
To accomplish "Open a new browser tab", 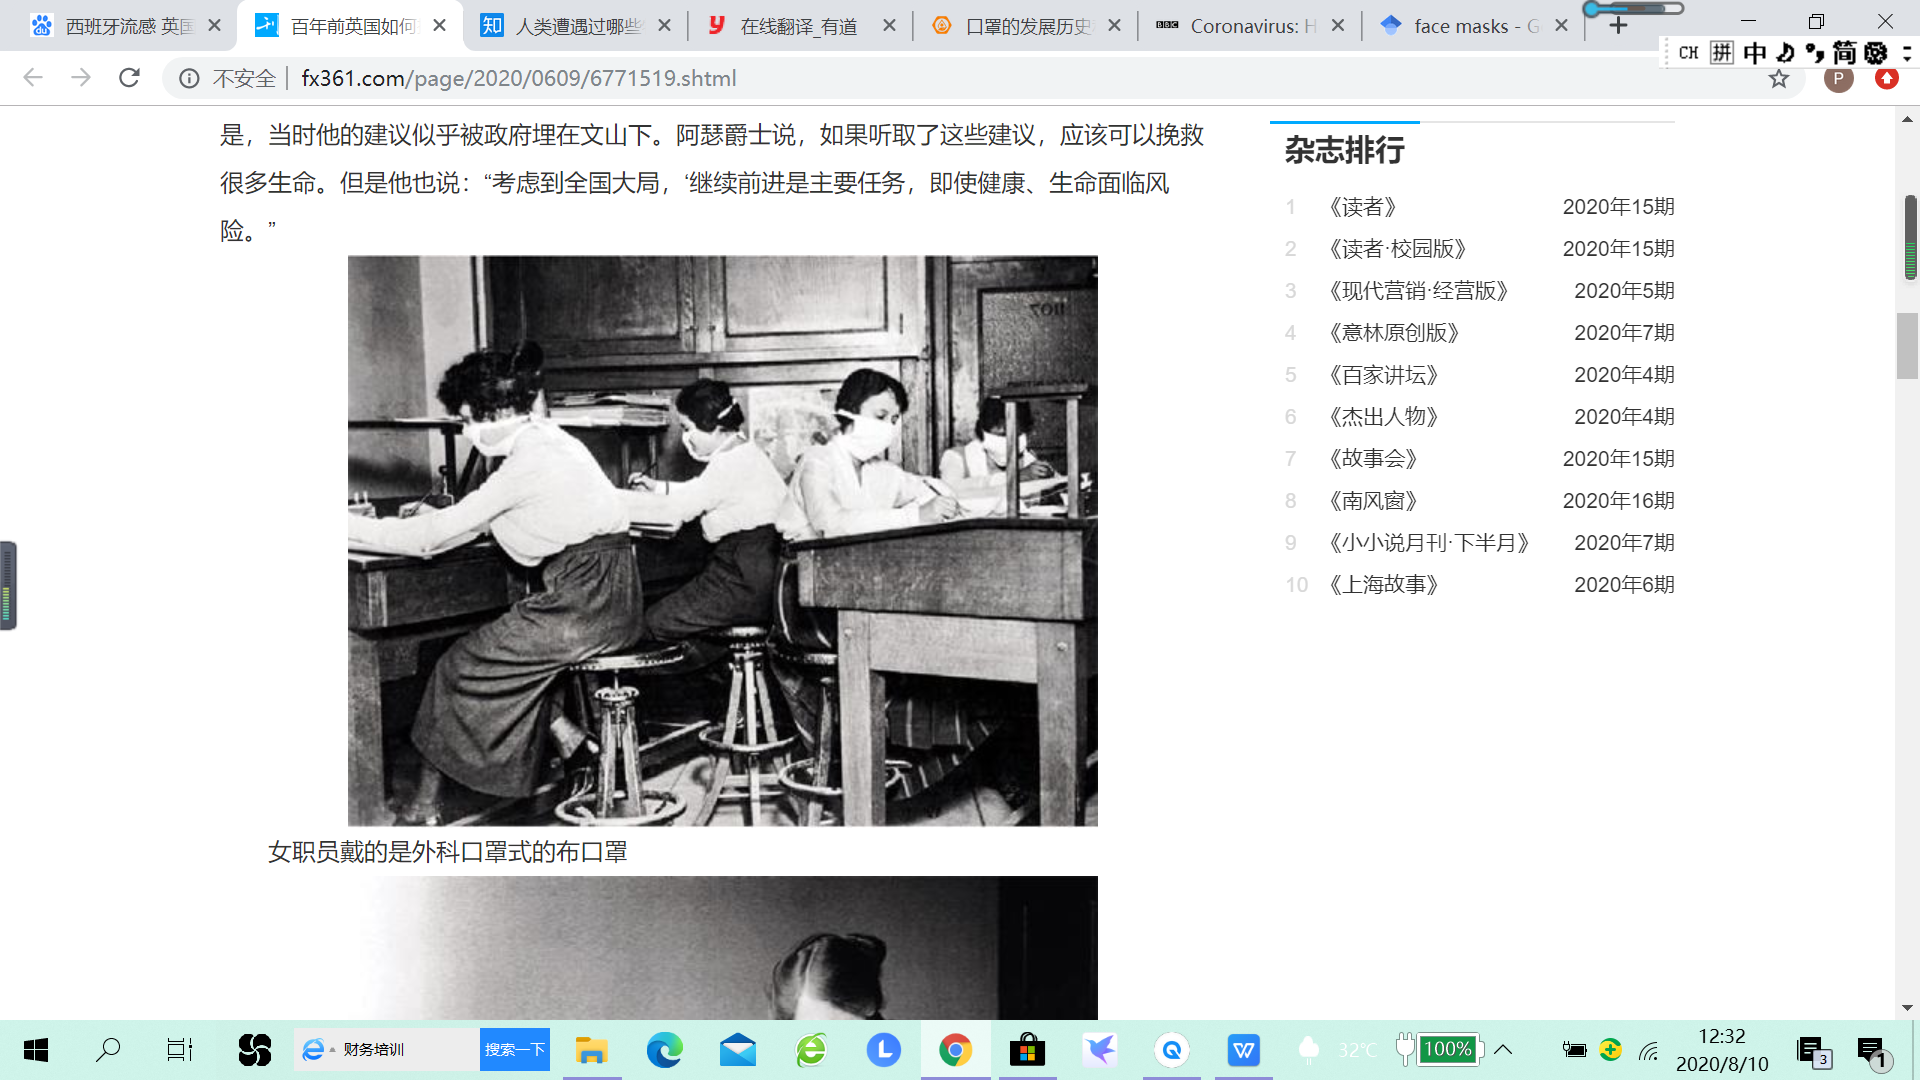I will click(1618, 26).
